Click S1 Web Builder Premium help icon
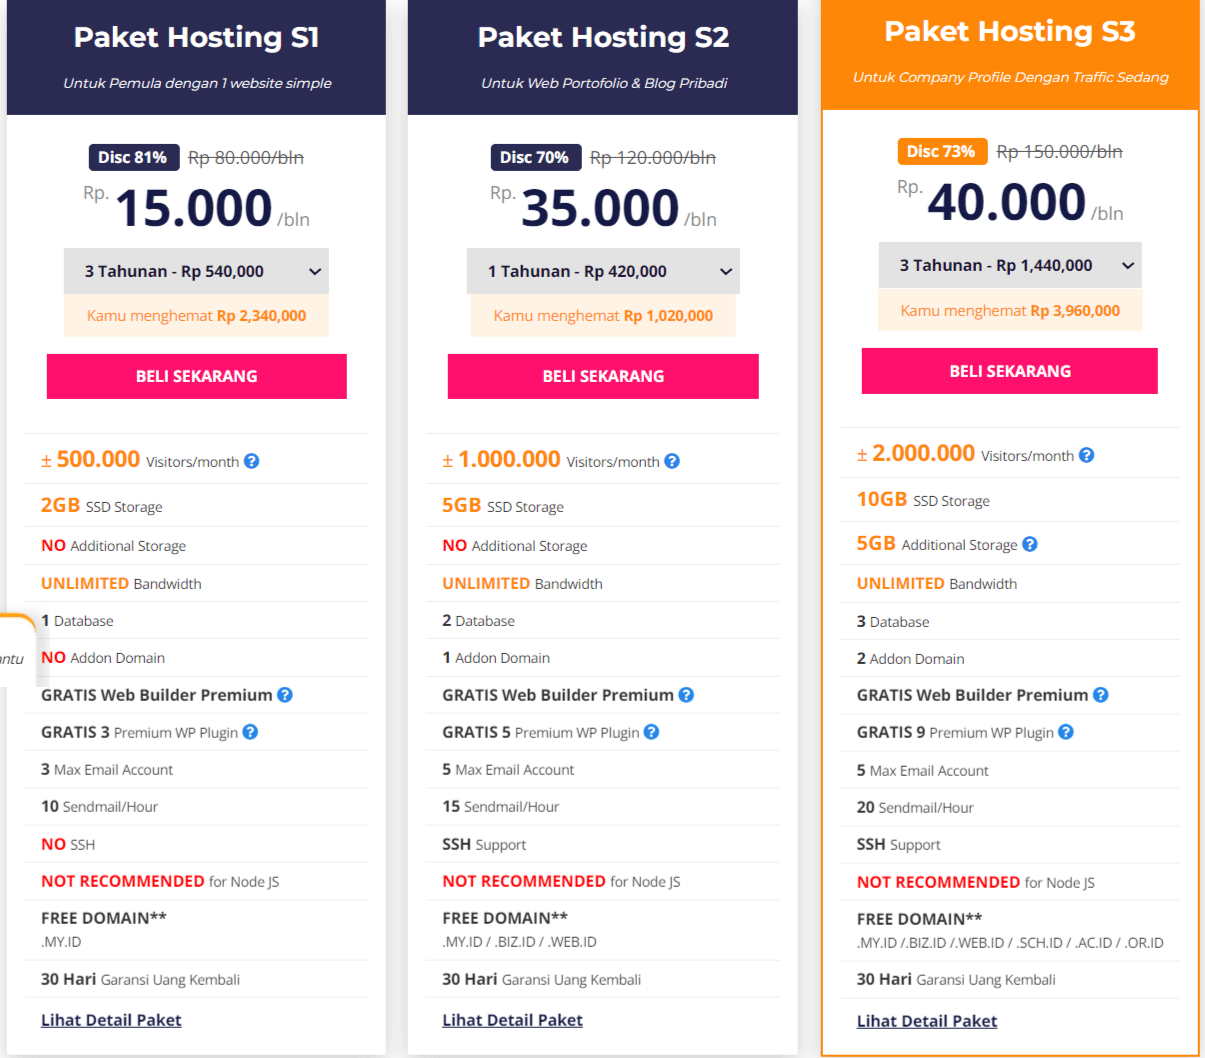Image resolution: width=1205 pixels, height=1058 pixels. [285, 695]
